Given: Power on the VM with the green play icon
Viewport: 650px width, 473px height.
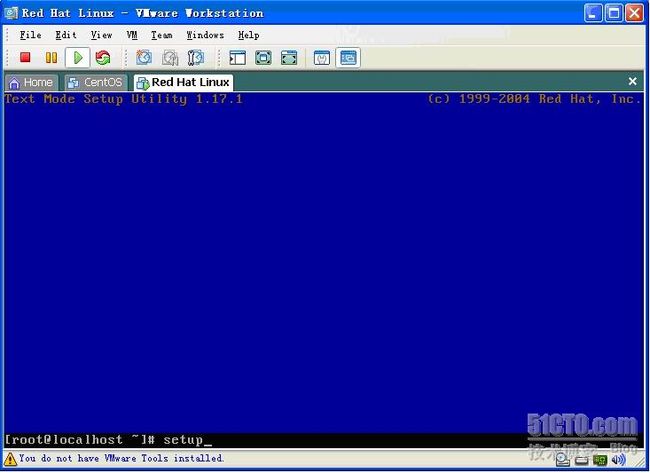Looking at the screenshot, I should (78, 58).
